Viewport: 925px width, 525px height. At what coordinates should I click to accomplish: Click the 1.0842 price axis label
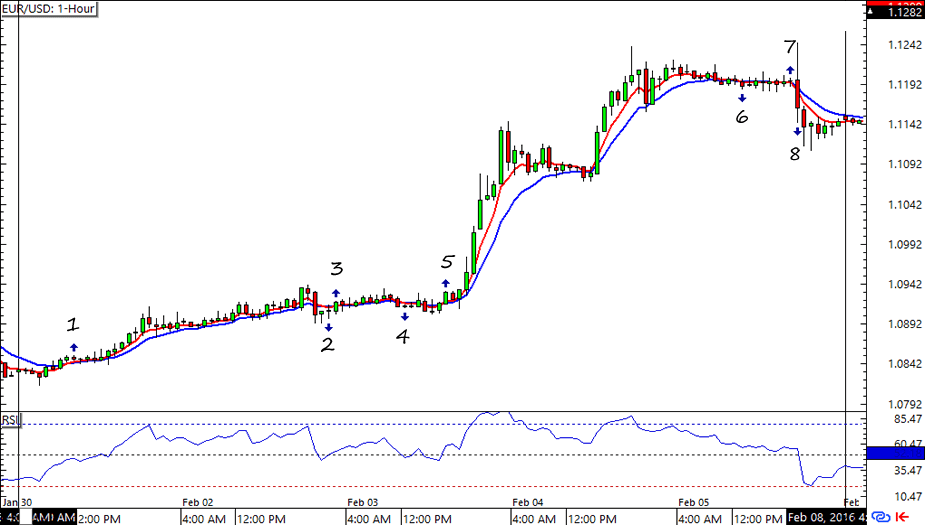point(905,364)
